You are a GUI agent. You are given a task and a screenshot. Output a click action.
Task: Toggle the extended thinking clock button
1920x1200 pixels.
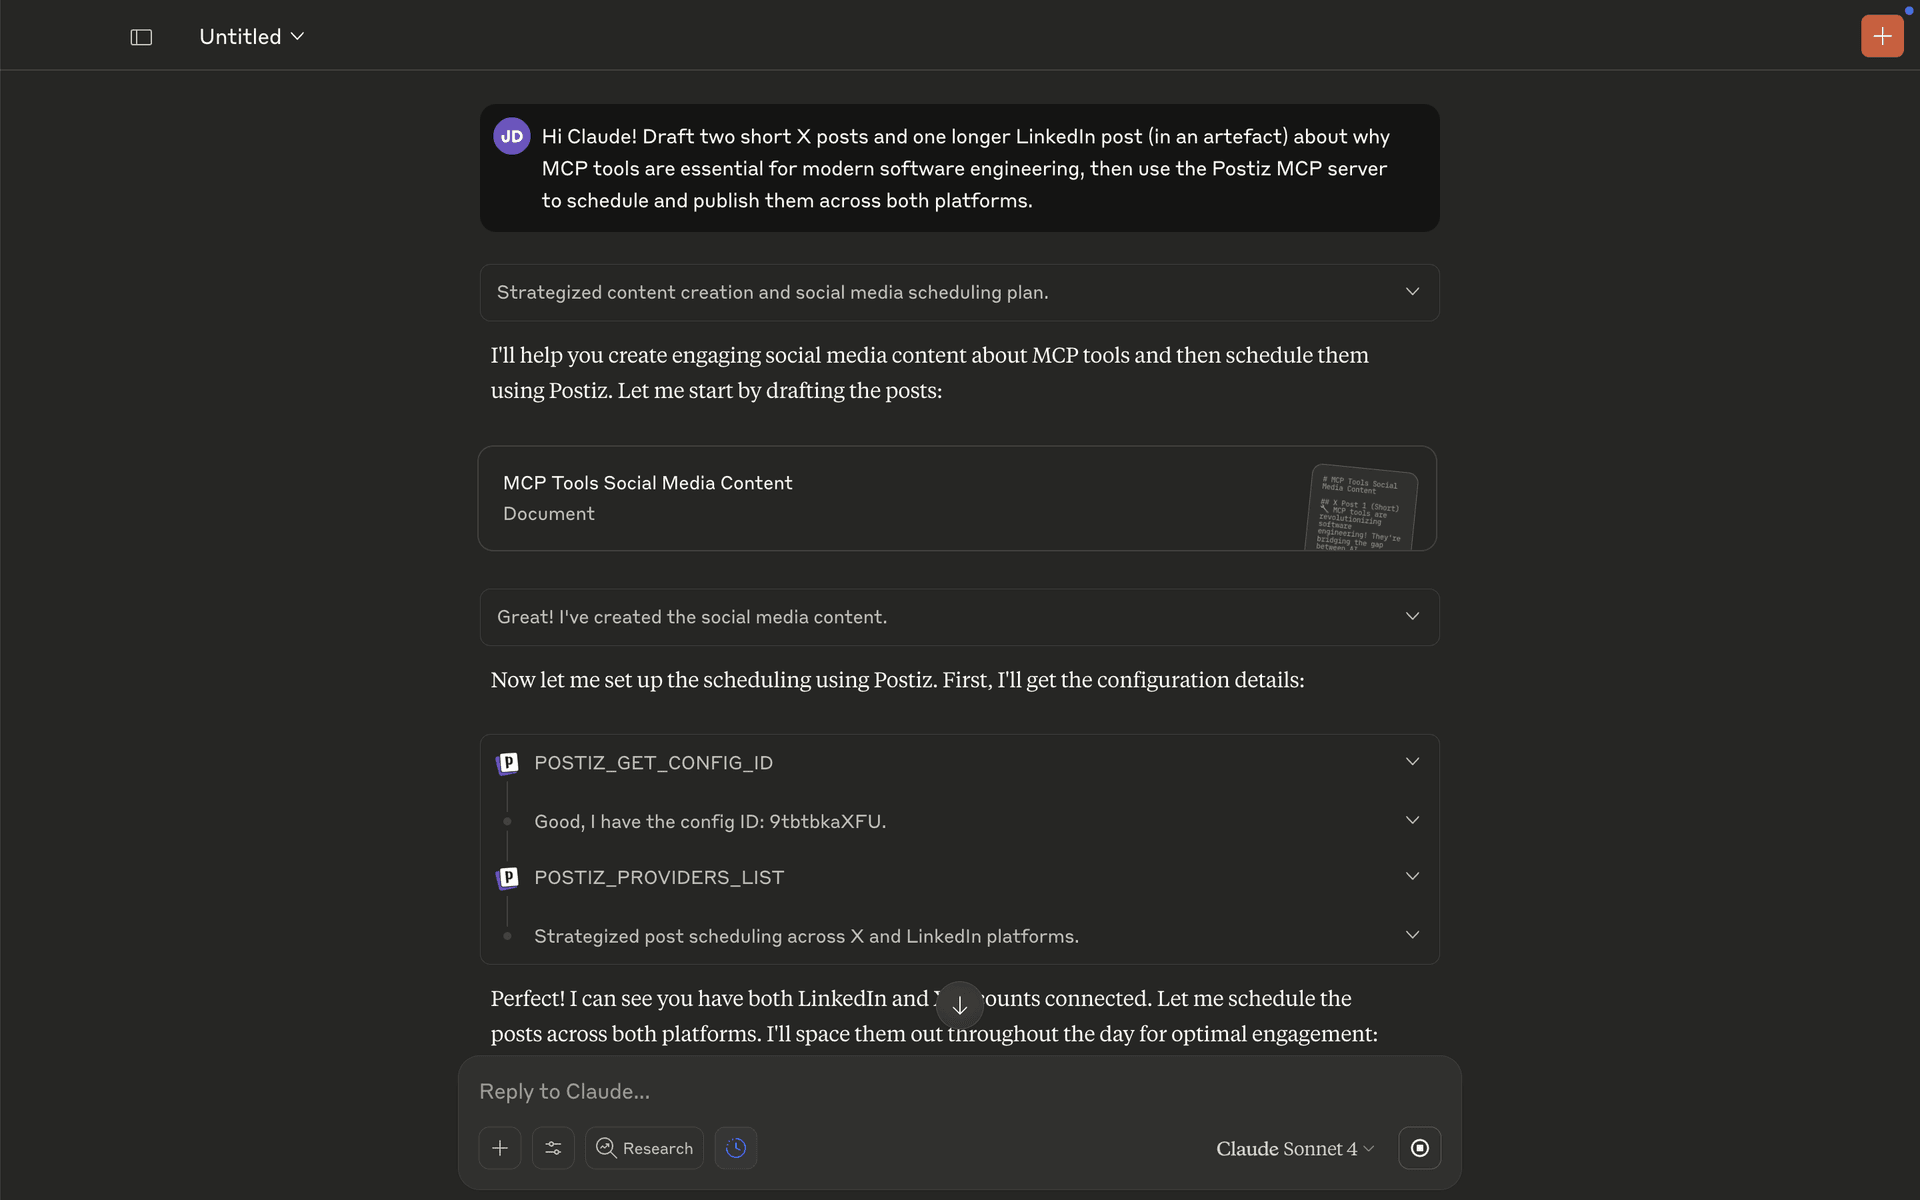[736, 1148]
